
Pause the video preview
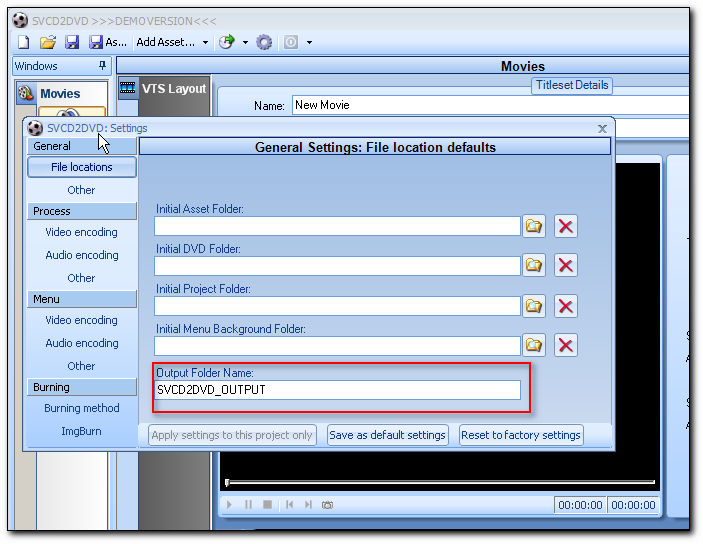(x=248, y=505)
